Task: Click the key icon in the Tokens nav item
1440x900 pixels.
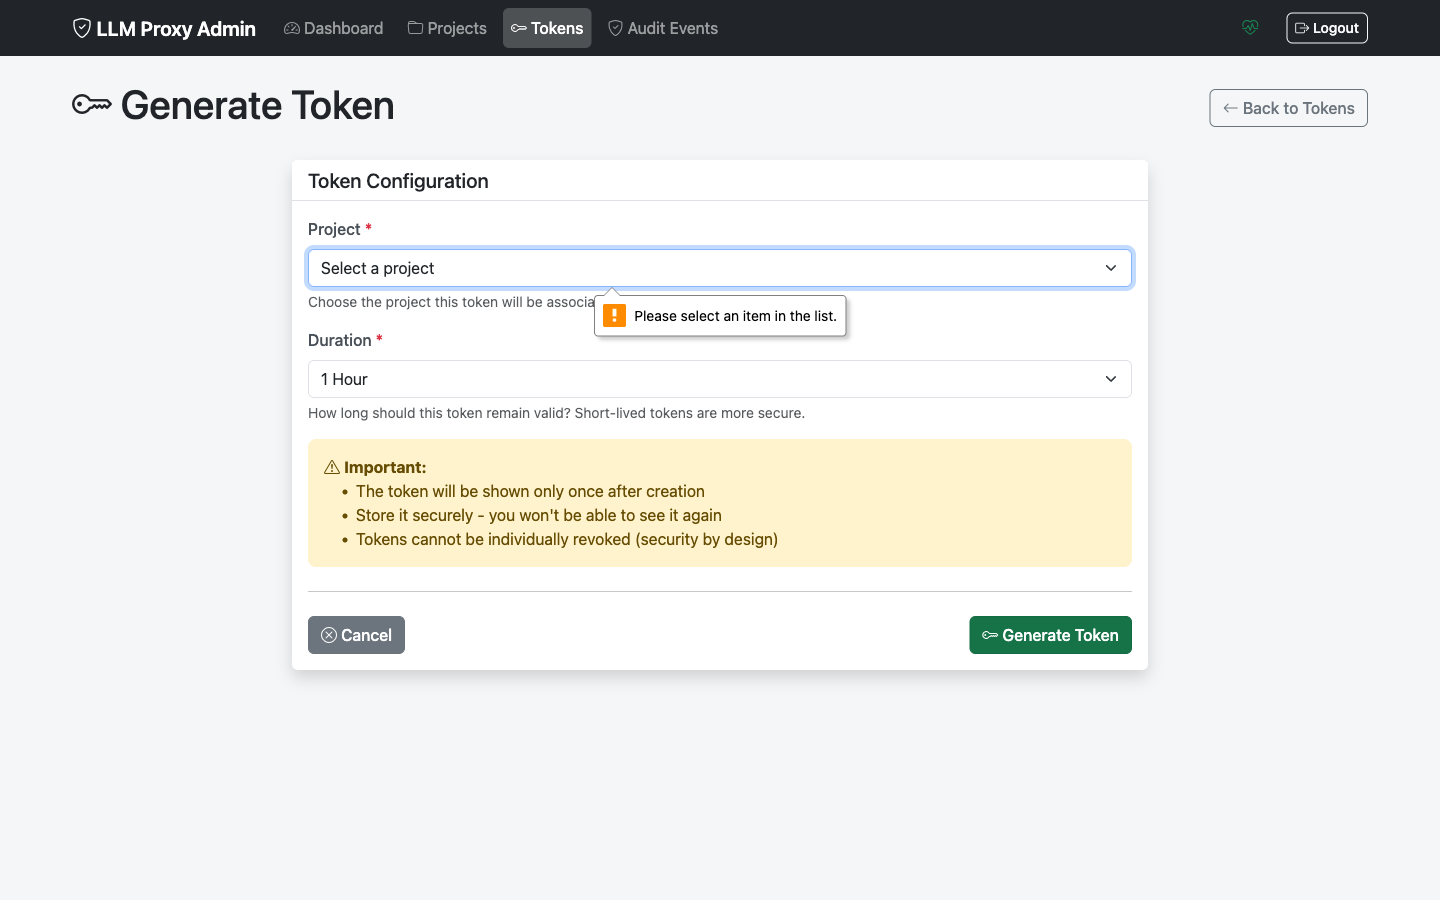Action: tap(521, 28)
